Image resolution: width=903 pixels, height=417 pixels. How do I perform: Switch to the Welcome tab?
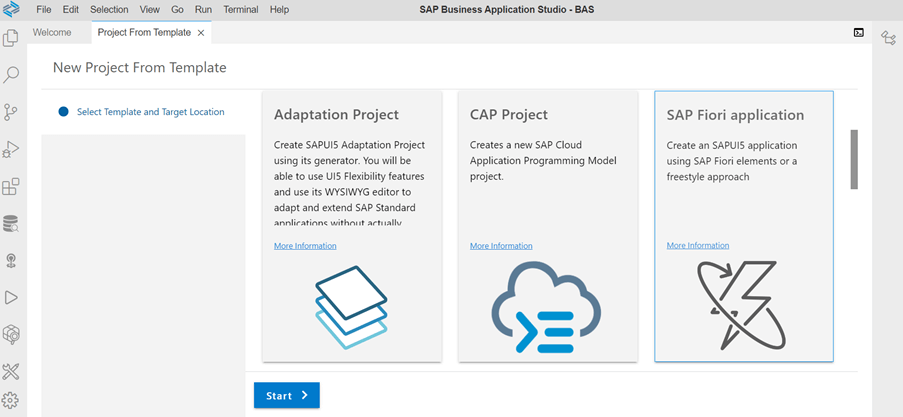click(x=52, y=33)
